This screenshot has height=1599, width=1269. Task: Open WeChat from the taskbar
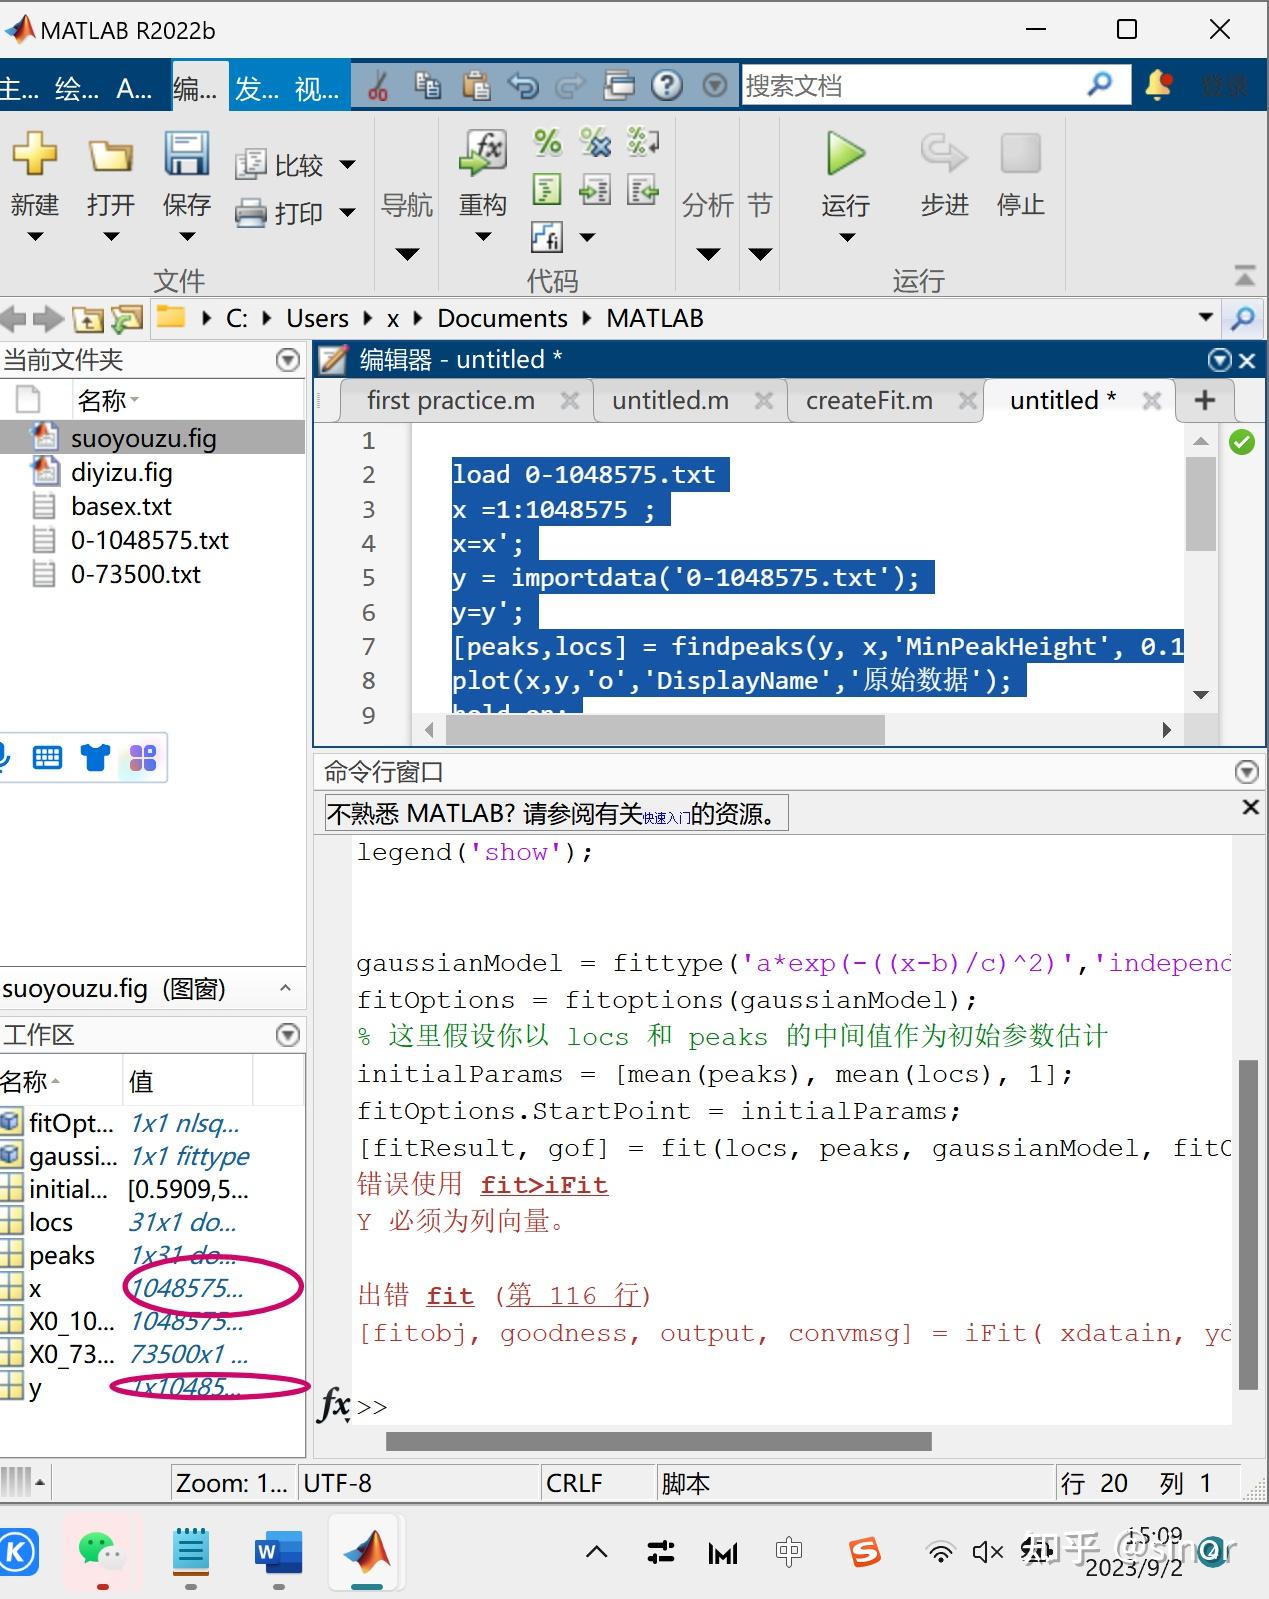101,1551
